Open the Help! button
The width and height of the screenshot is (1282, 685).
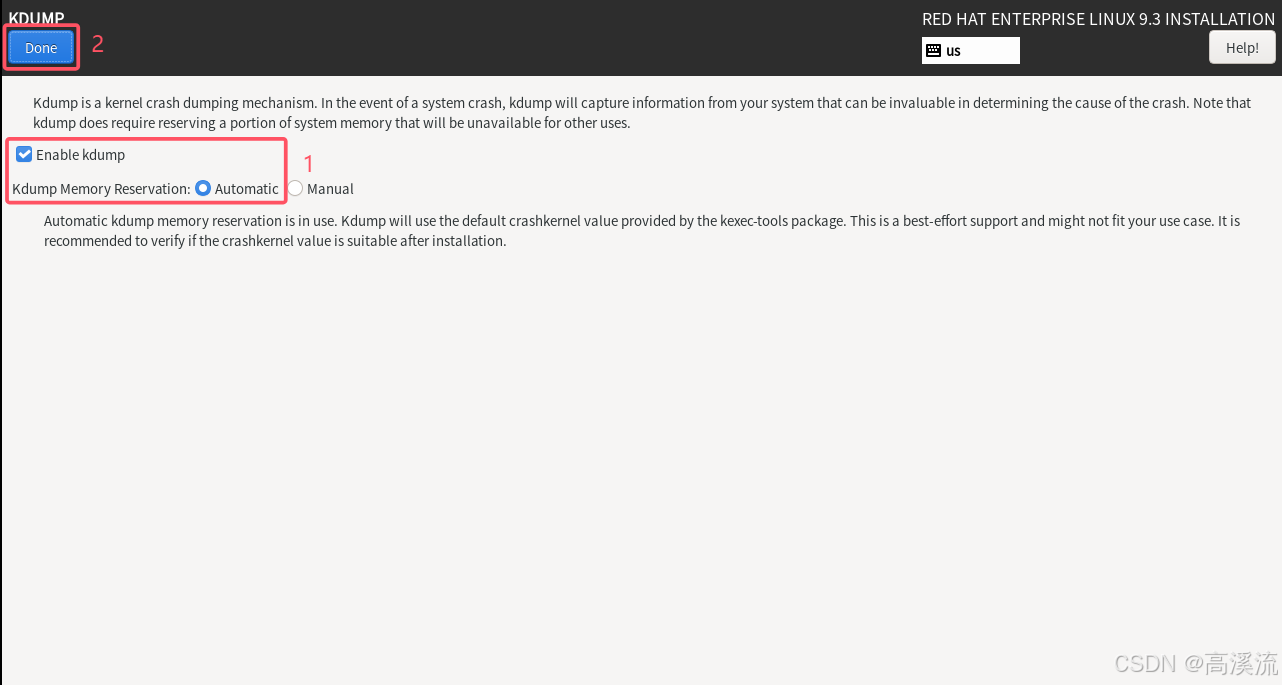click(x=1242, y=47)
